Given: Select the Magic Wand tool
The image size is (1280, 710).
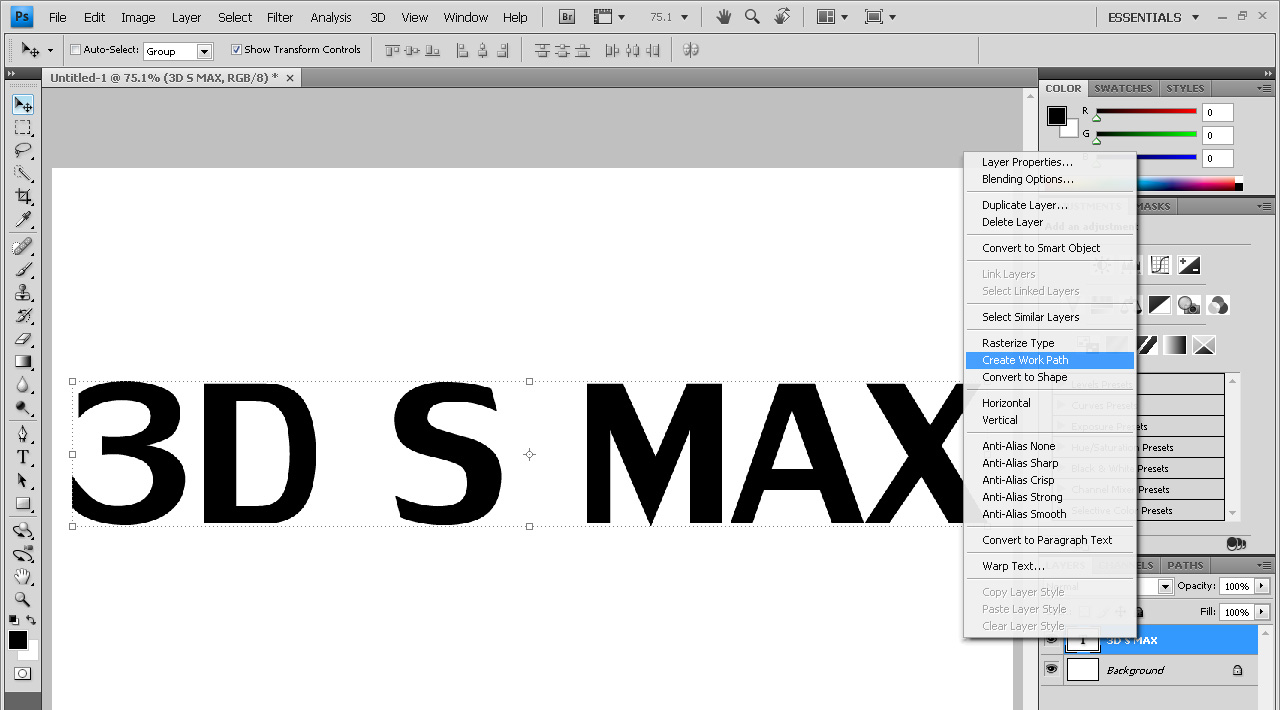Looking at the screenshot, I should coord(23,174).
